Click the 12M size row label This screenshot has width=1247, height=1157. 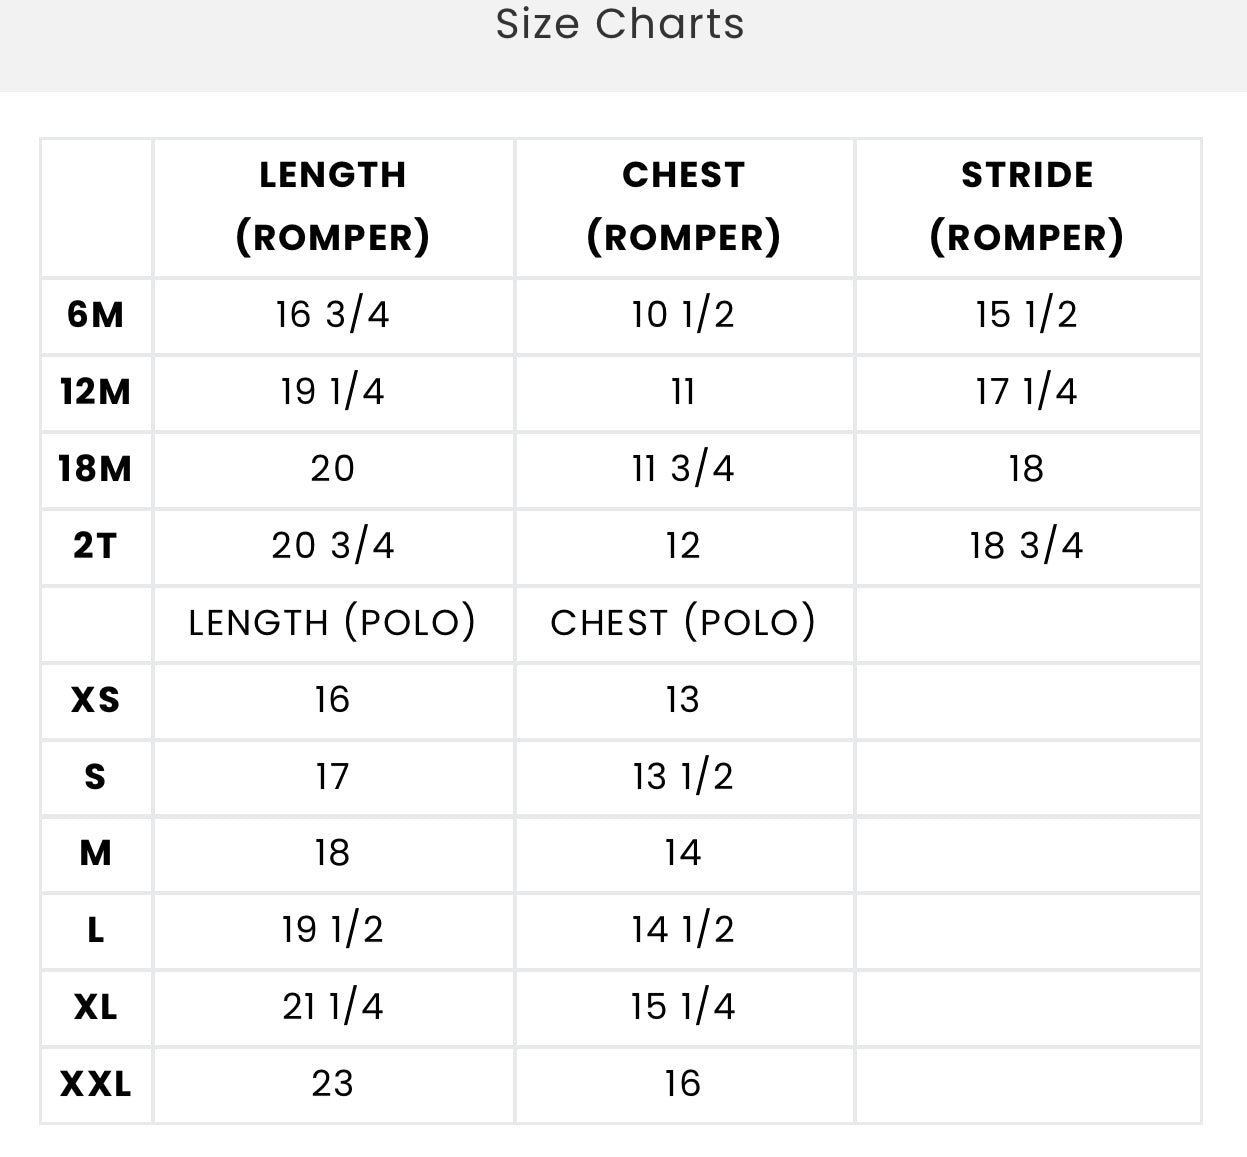[96, 392]
